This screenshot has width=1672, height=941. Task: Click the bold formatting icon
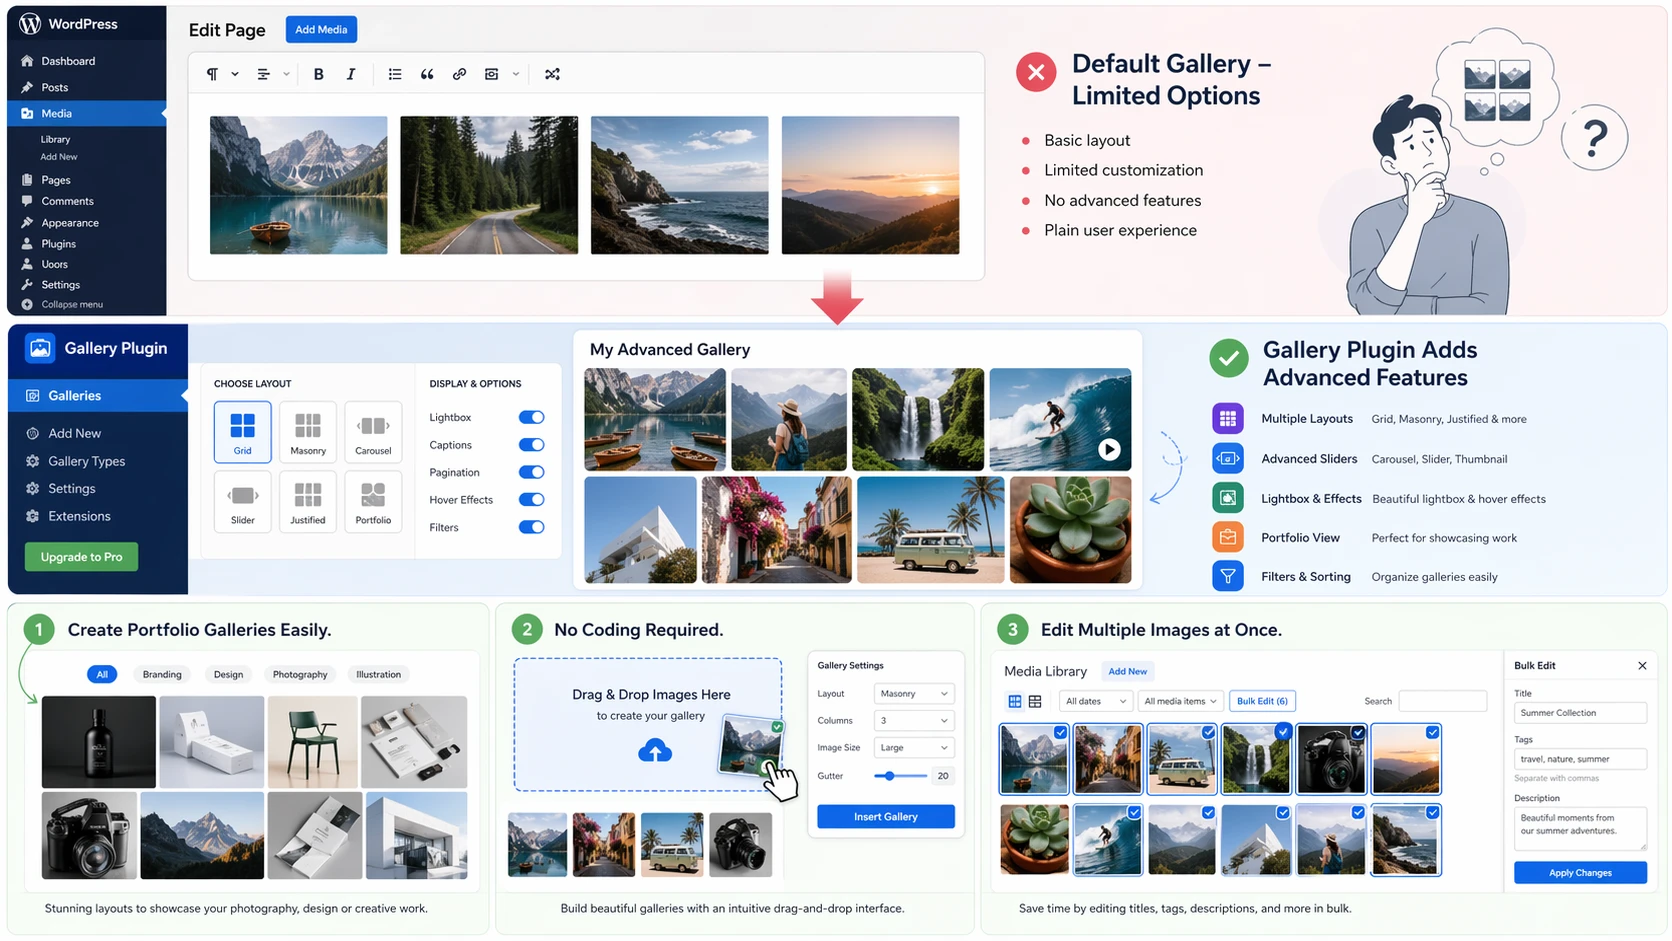click(x=318, y=74)
